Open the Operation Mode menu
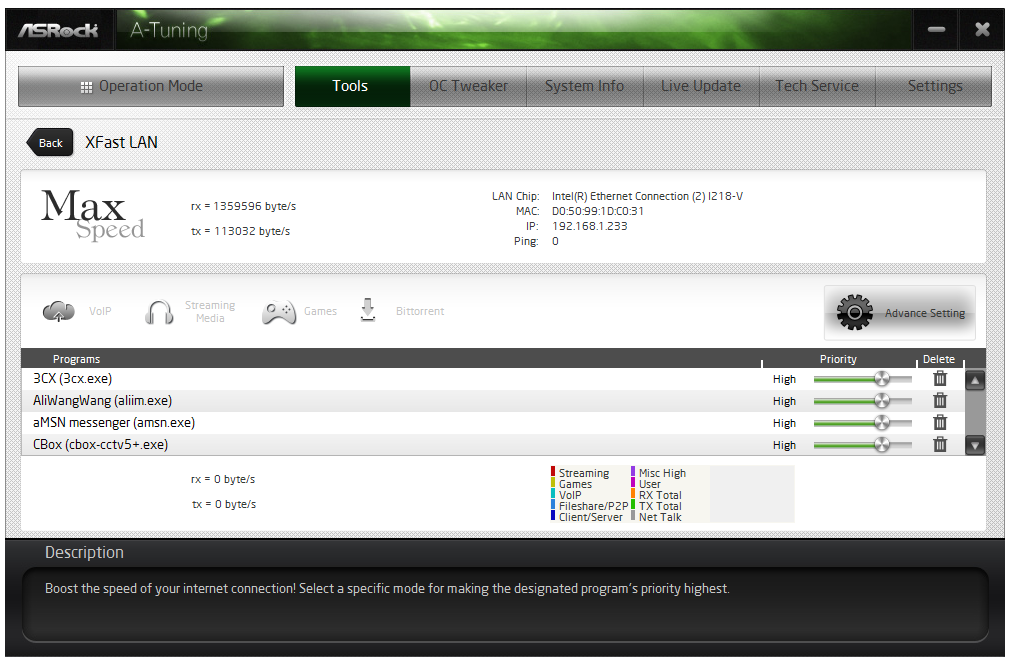Image resolution: width=1009 pixels, height=662 pixels. click(x=151, y=86)
